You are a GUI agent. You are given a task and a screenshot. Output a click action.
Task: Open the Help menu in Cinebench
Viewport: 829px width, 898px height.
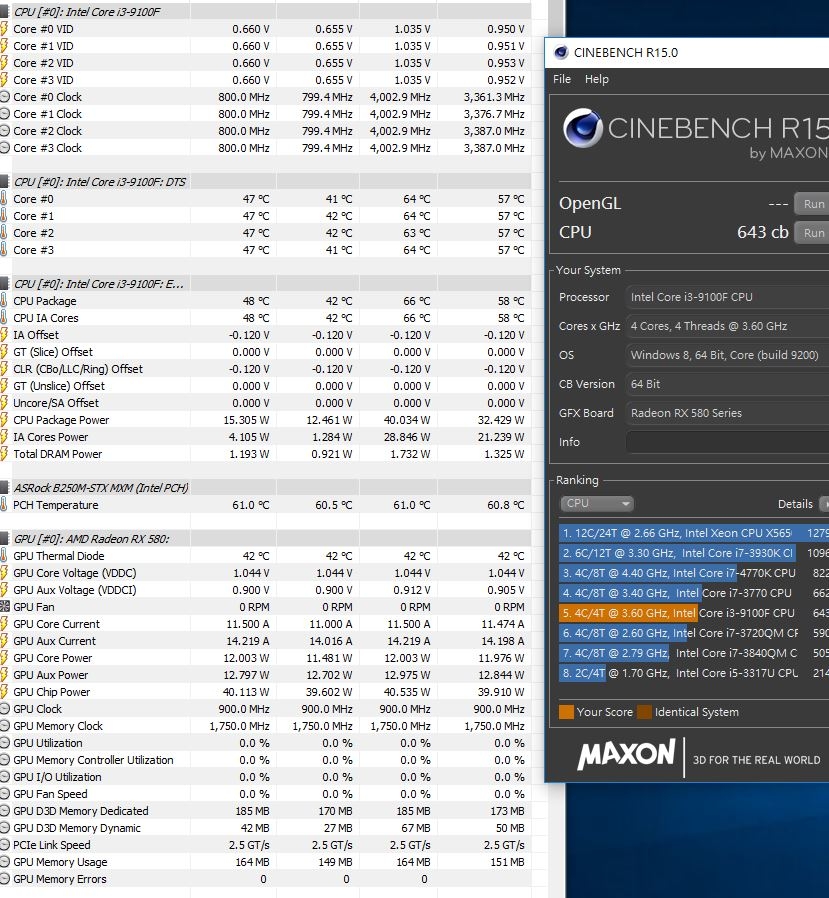coord(597,79)
